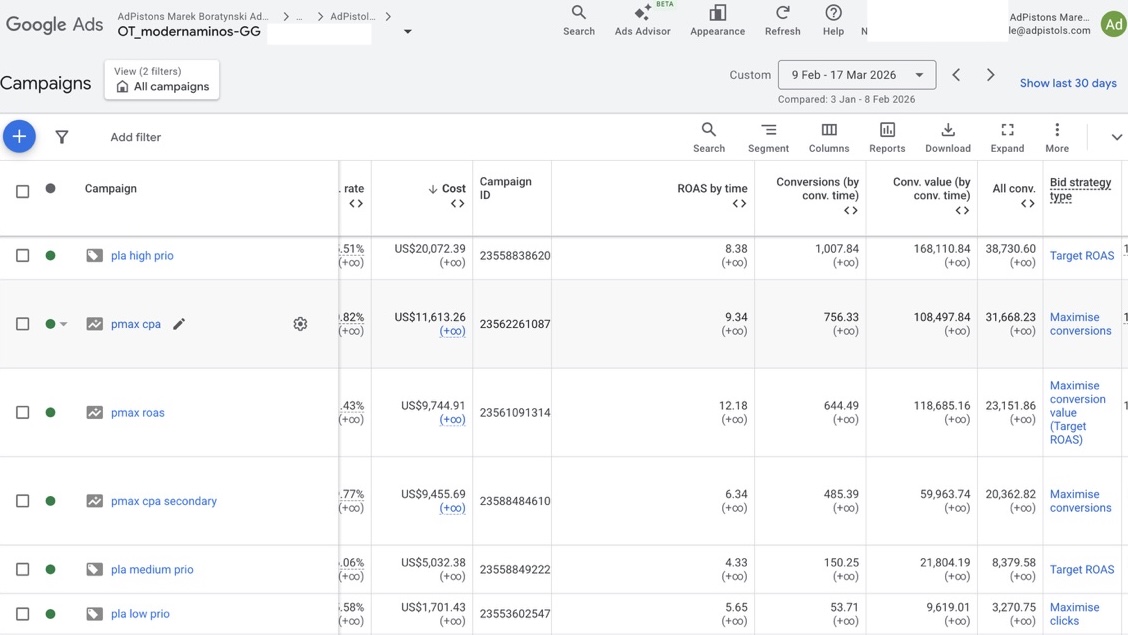Expand the Cost column arrows
This screenshot has width=1128, height=635.
click(x=457, y=204)
